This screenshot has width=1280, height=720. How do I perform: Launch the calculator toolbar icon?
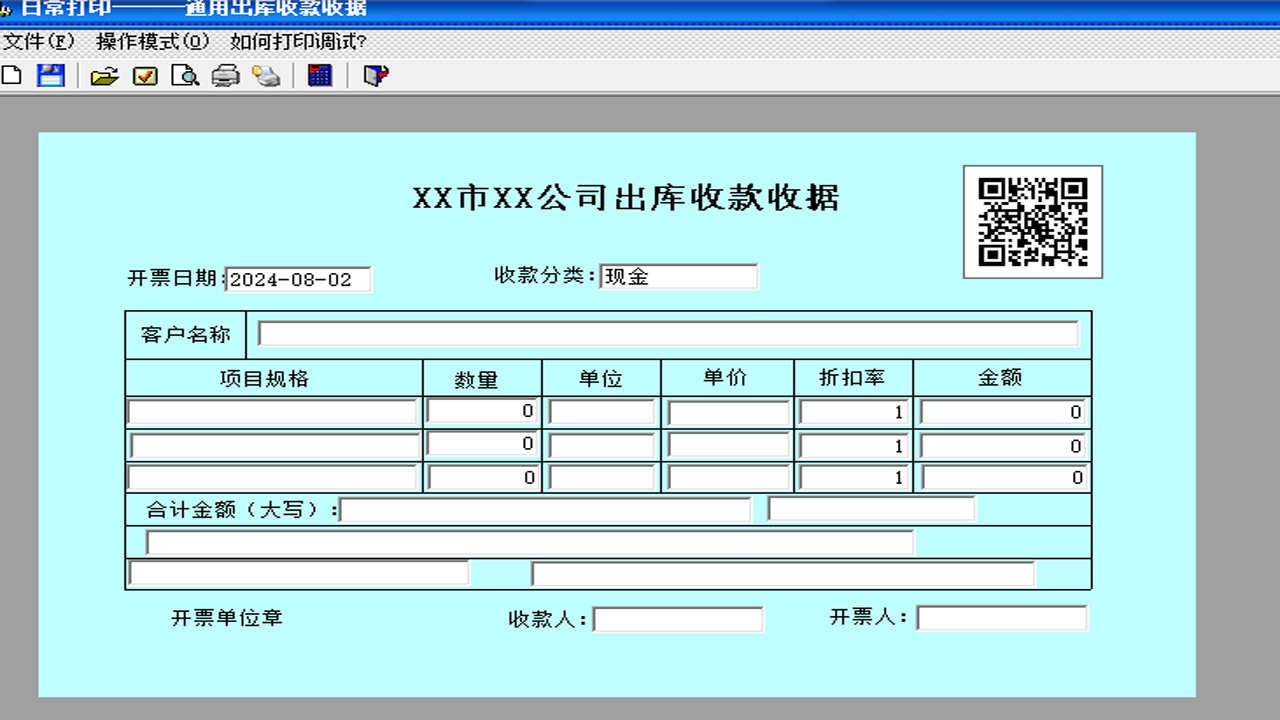coord(319,74)
